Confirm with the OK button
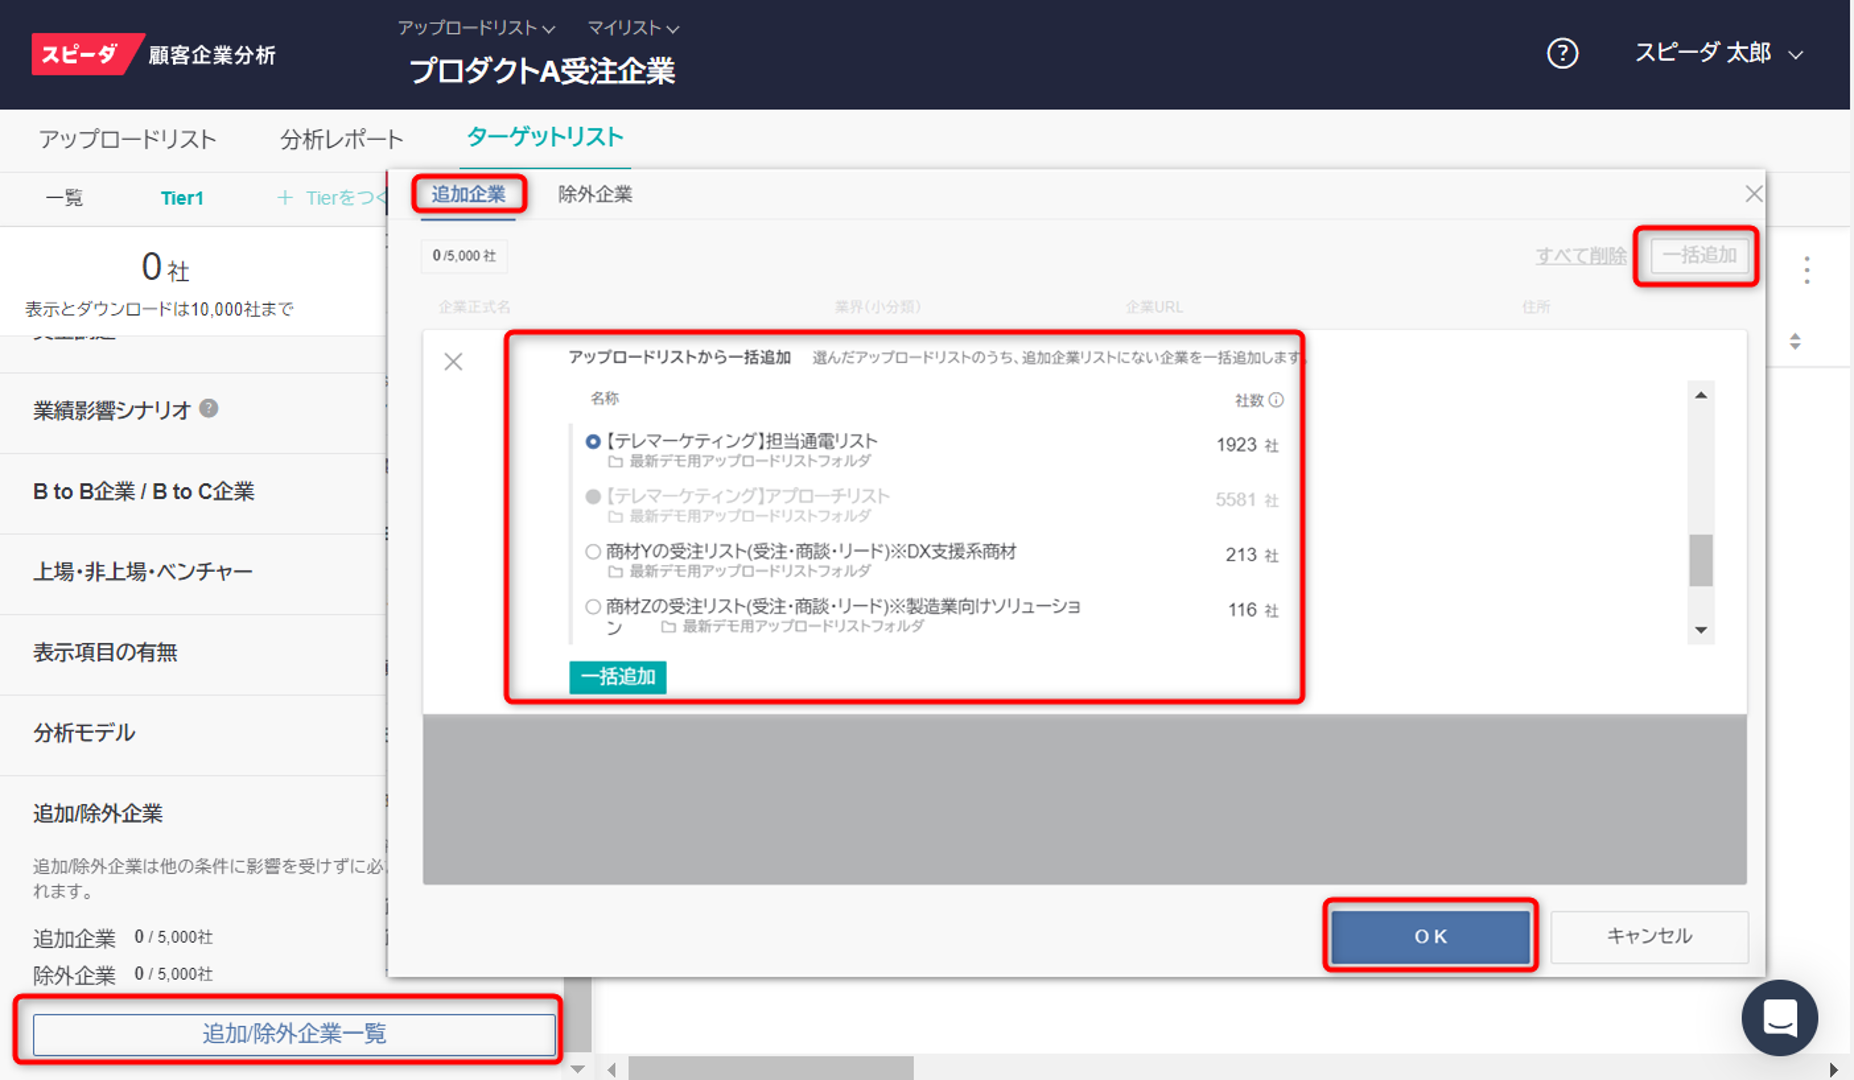This screenshot has width=1854, height=1080. click(x=1430, y=936)
